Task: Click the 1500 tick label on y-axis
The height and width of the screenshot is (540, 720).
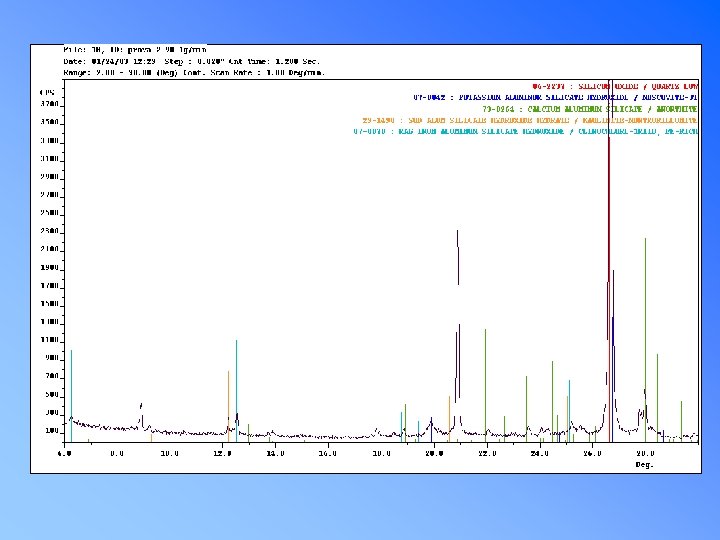Action: pos(50,304)
